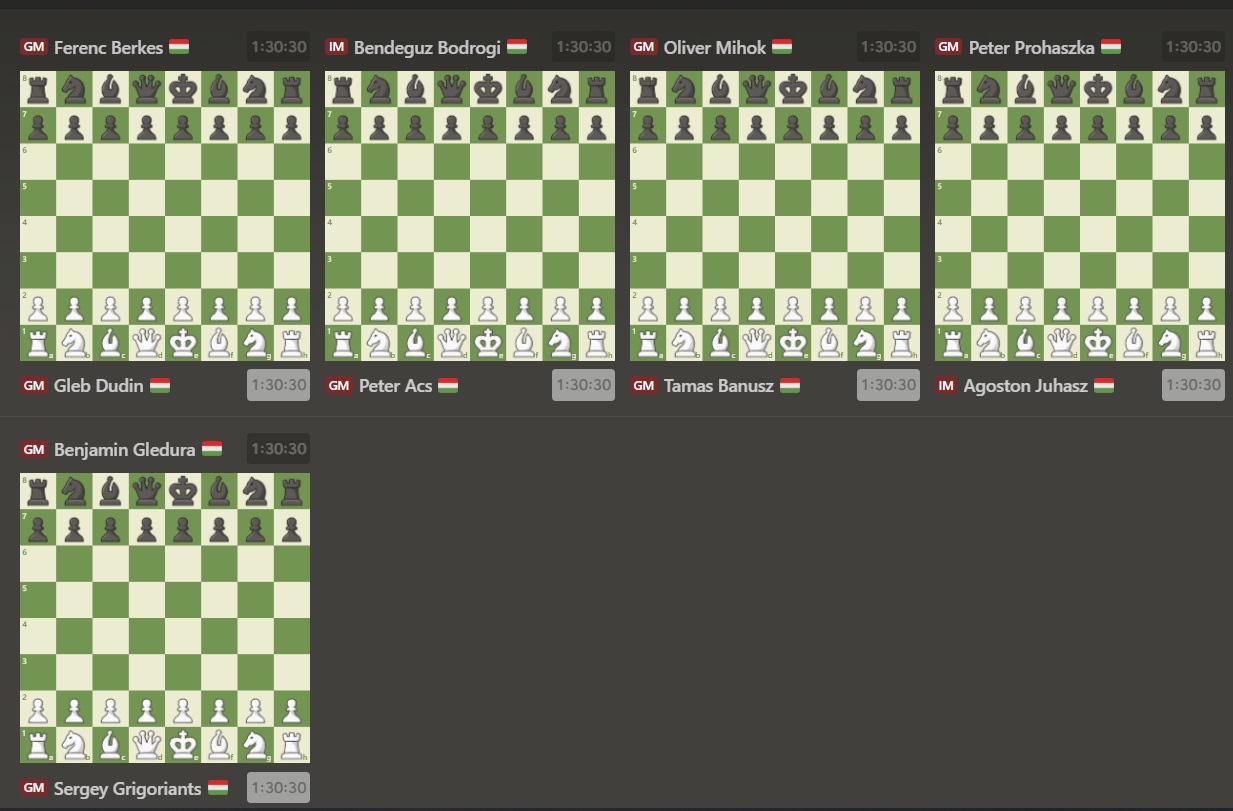This screenshot has height=811, width=1233.
Task: Click the IM badge next to Bendeguz Bodrogi
Action: [338, 47]
